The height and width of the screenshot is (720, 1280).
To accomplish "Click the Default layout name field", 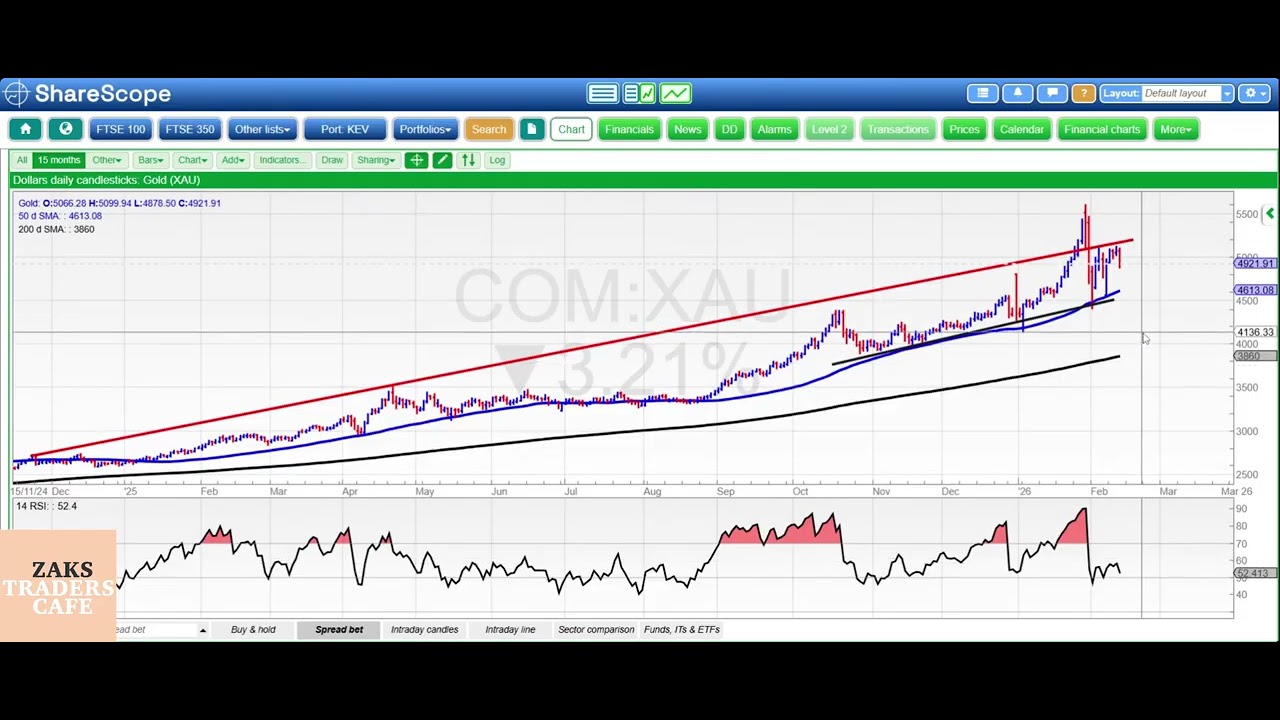I will 1180,93.
